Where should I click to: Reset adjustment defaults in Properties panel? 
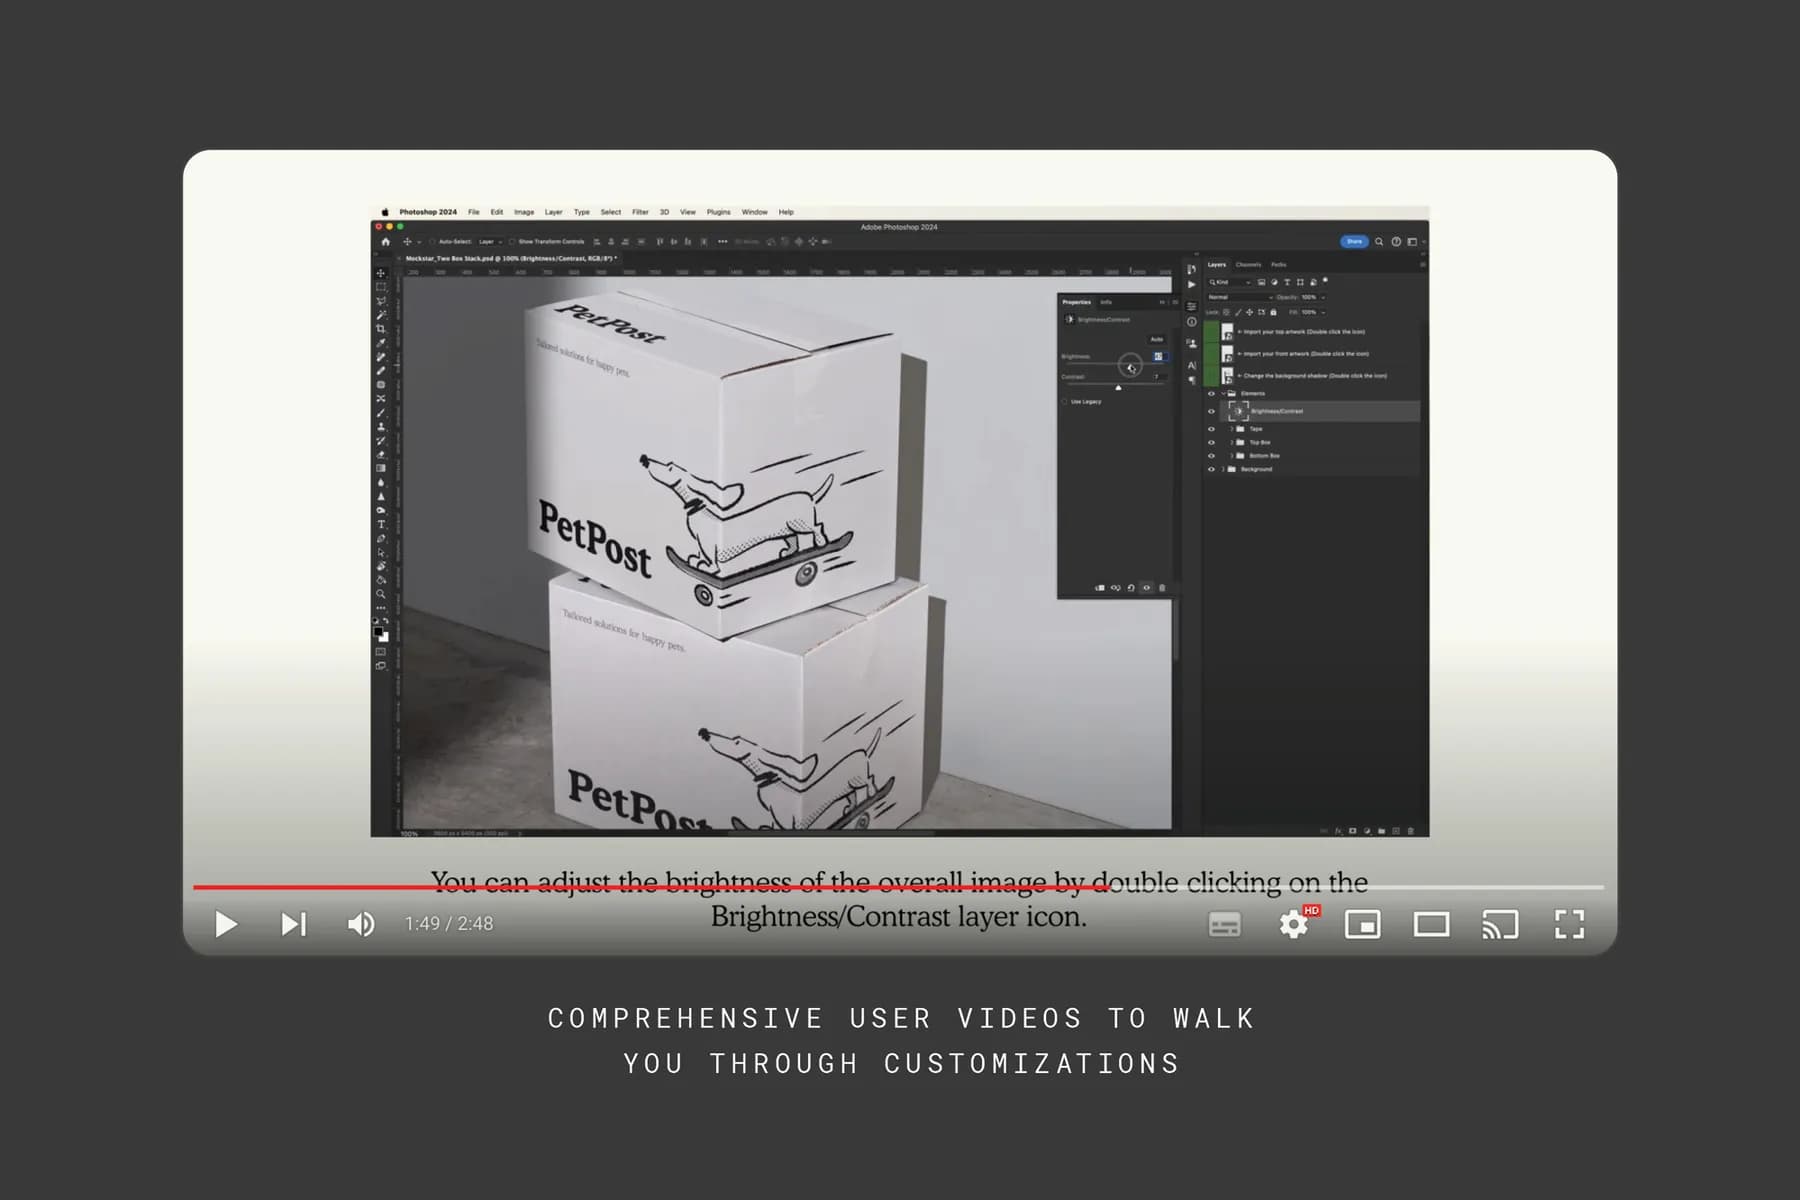point(1131,588)
